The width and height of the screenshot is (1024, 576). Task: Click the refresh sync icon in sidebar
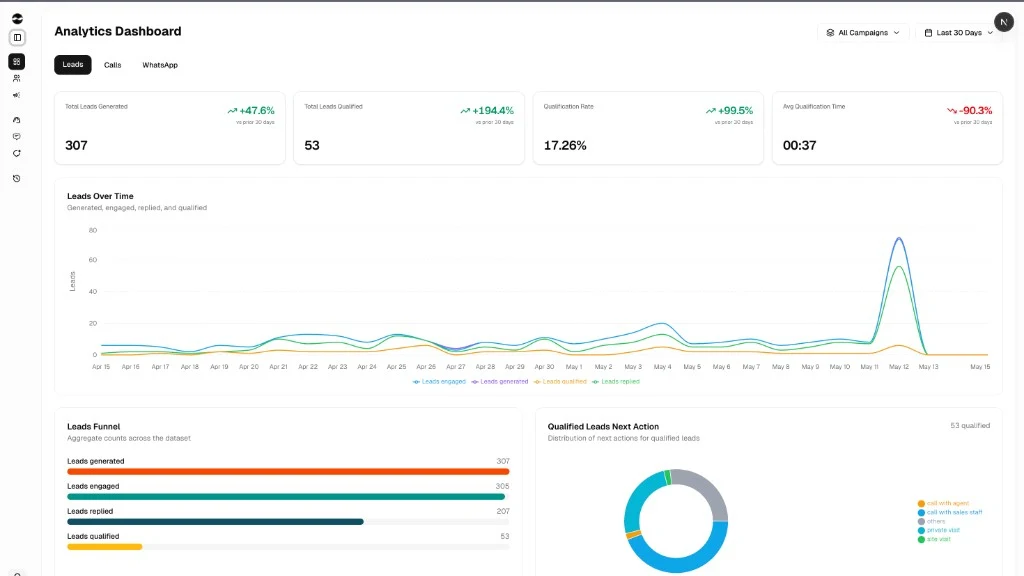(17, 153)
